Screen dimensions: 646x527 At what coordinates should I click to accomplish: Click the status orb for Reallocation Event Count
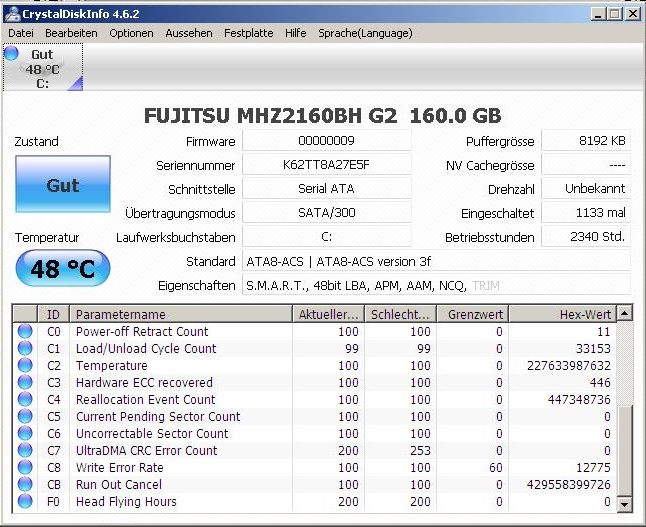25,399
